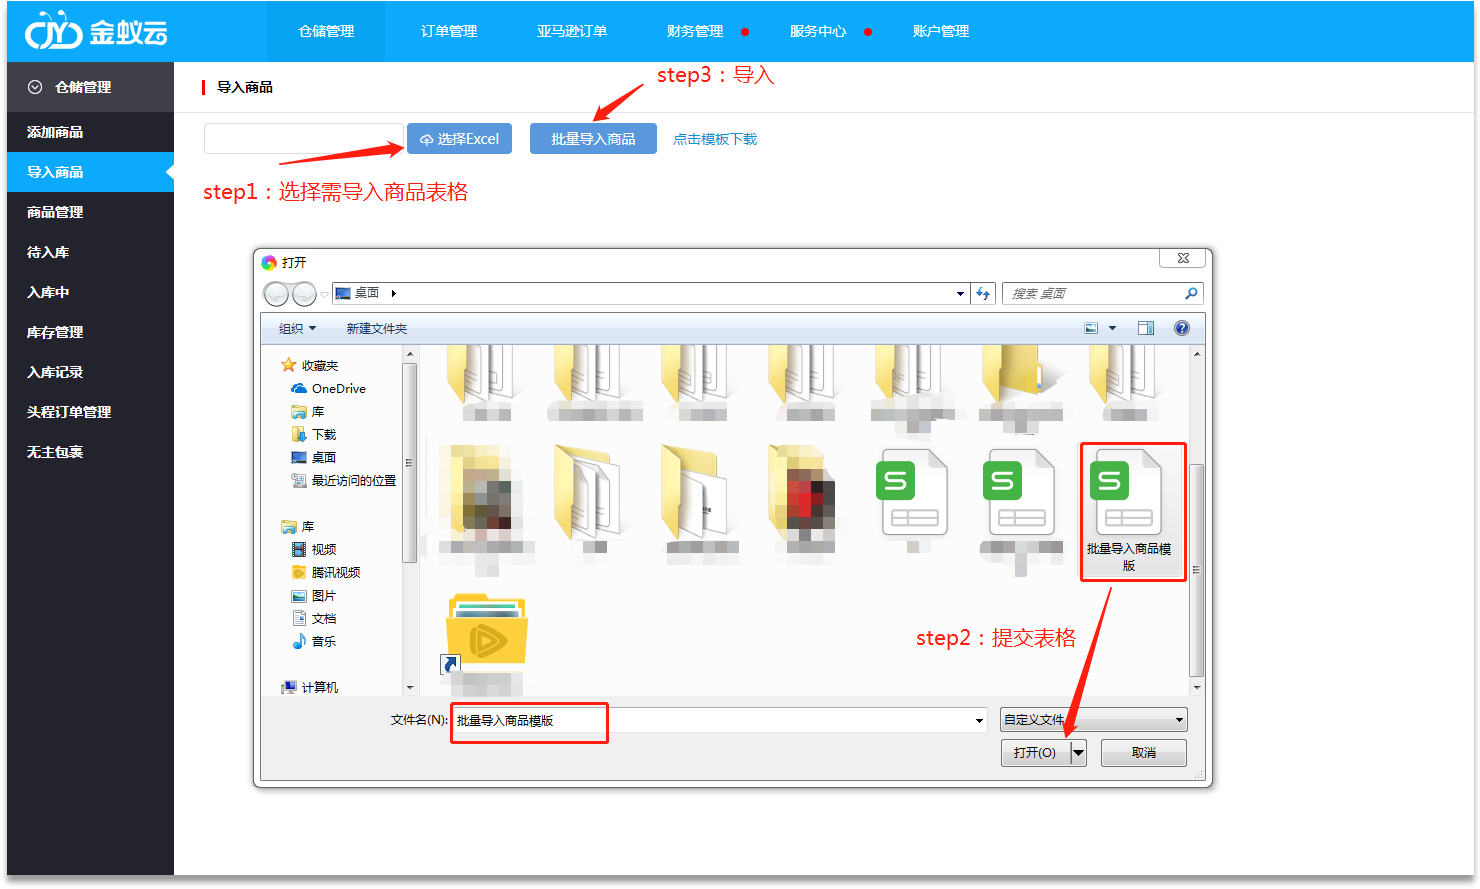This screenshot has width=1480, height=889.
Task: Collapse the 仓储管理 sidebar section
Action: 35,87
